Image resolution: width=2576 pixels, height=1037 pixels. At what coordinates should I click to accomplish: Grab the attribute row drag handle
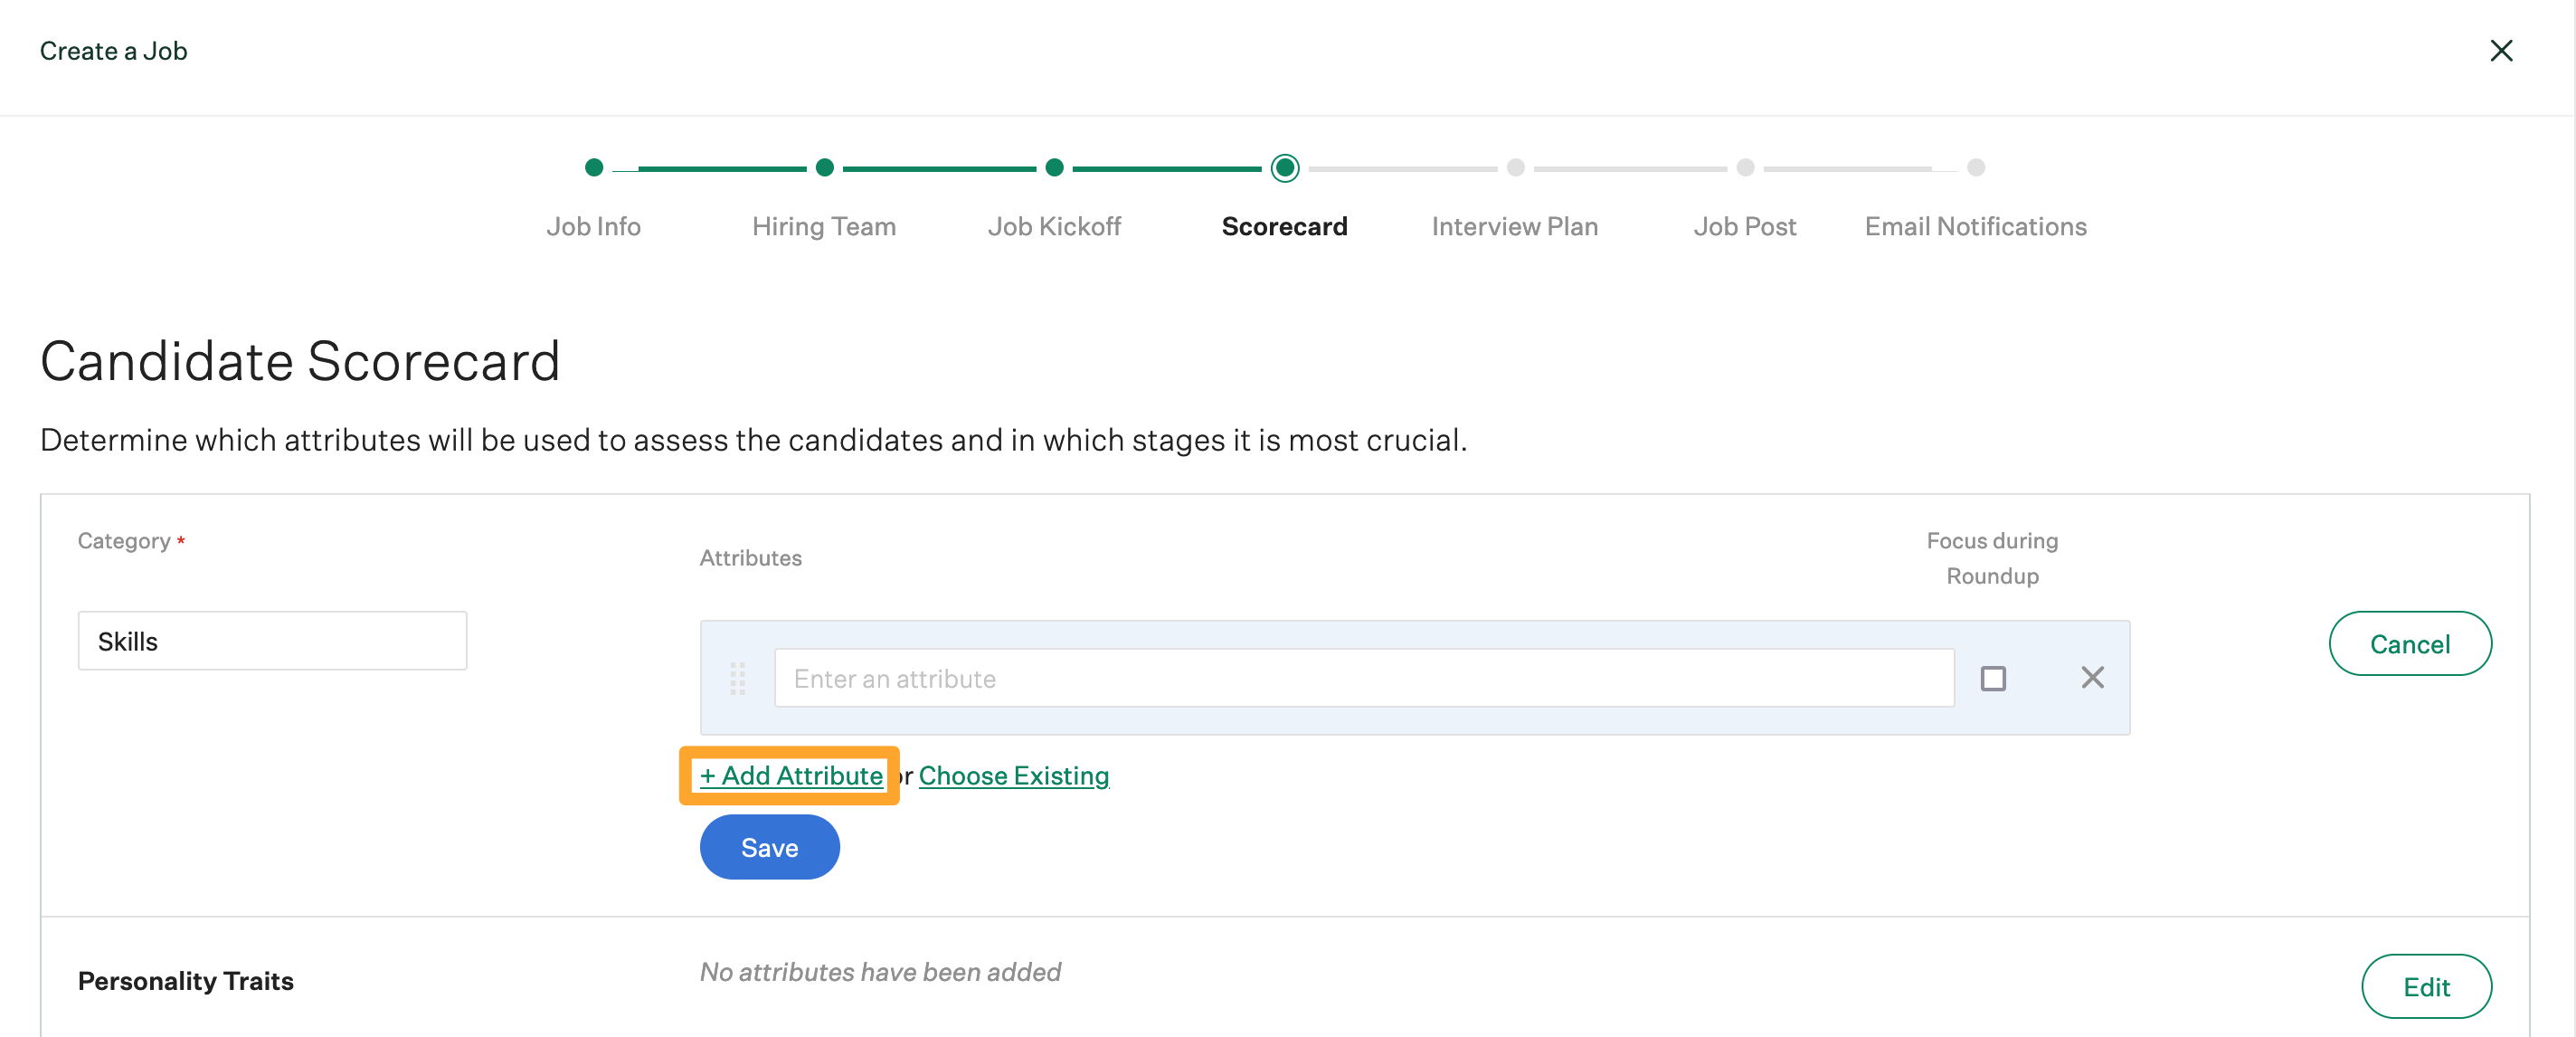(737, 678)
